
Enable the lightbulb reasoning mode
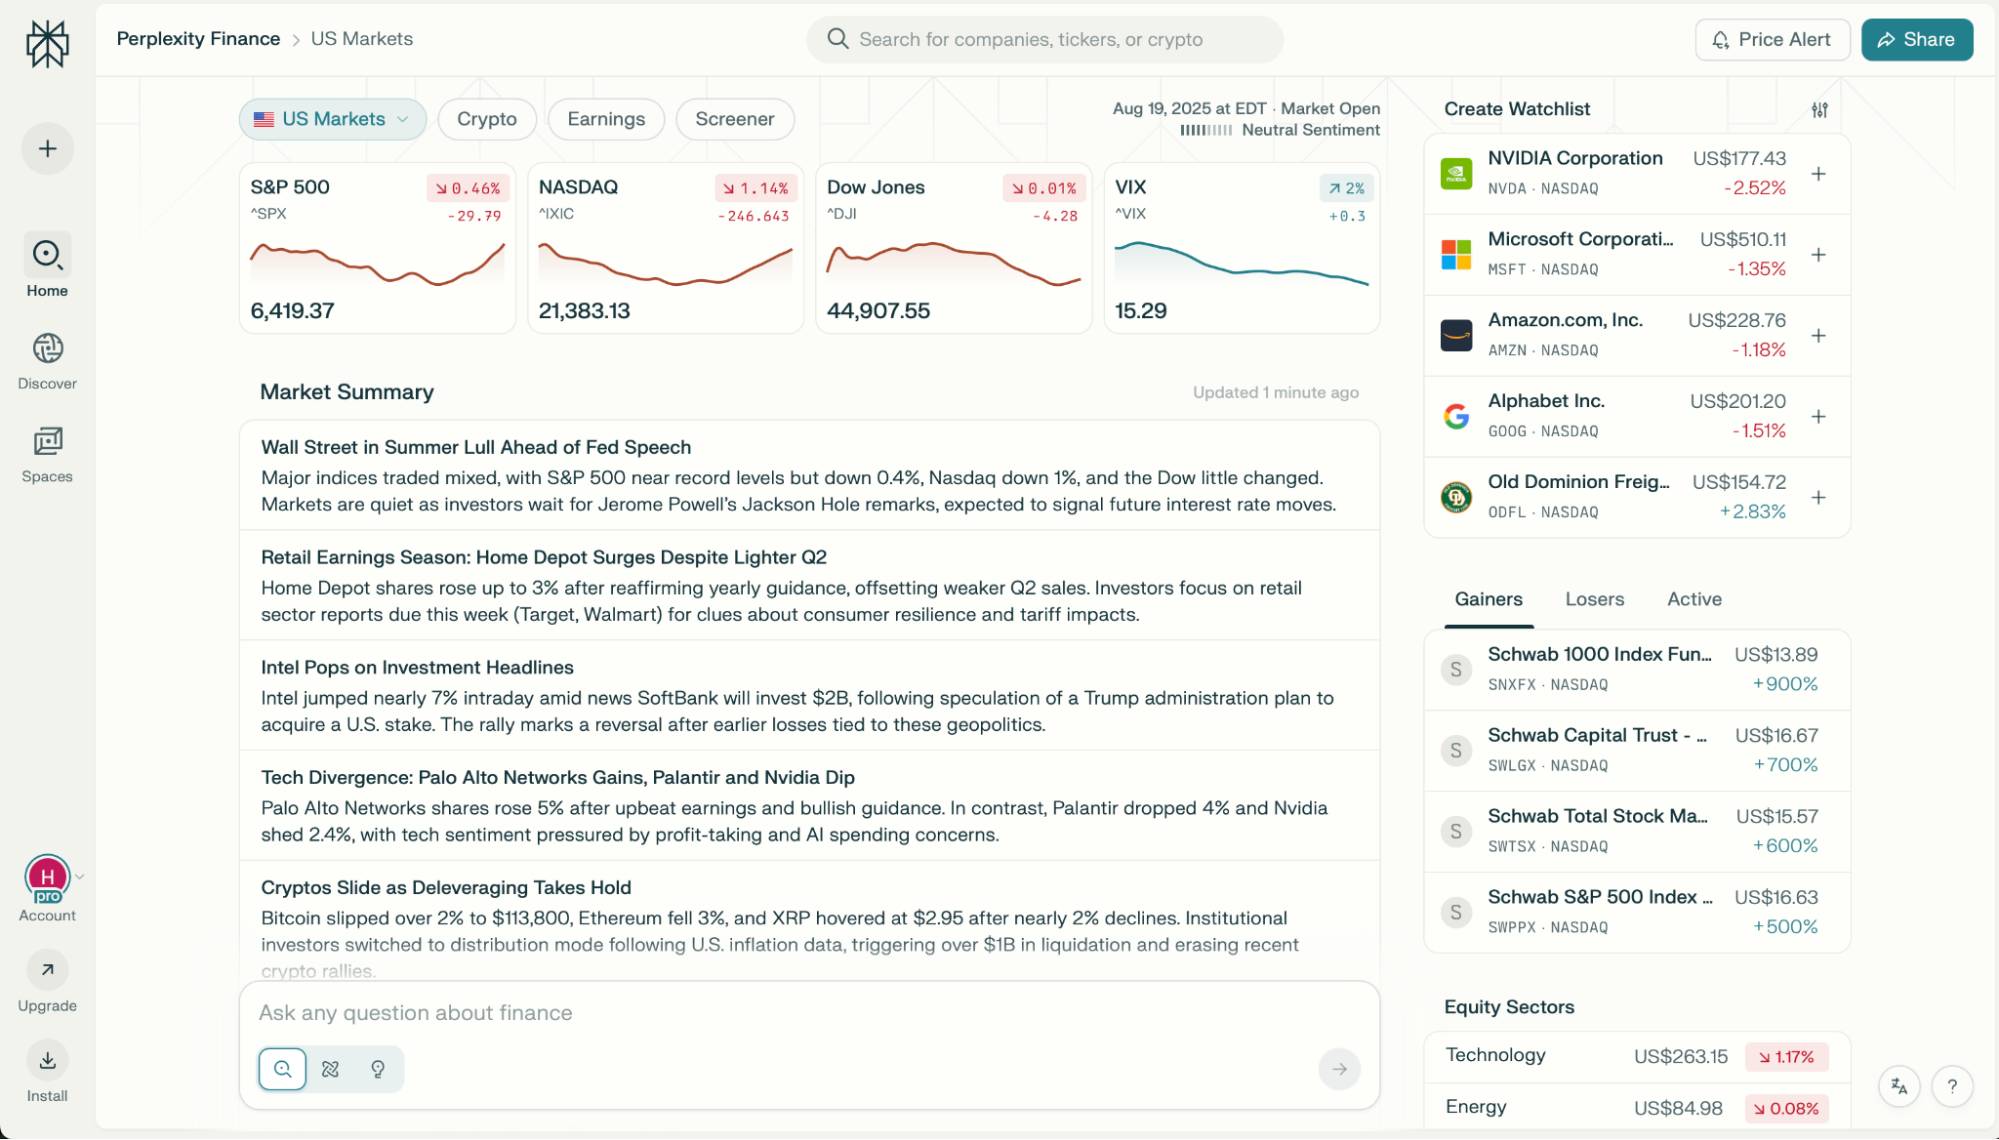pyautogui.click(x=378, y=1069)
